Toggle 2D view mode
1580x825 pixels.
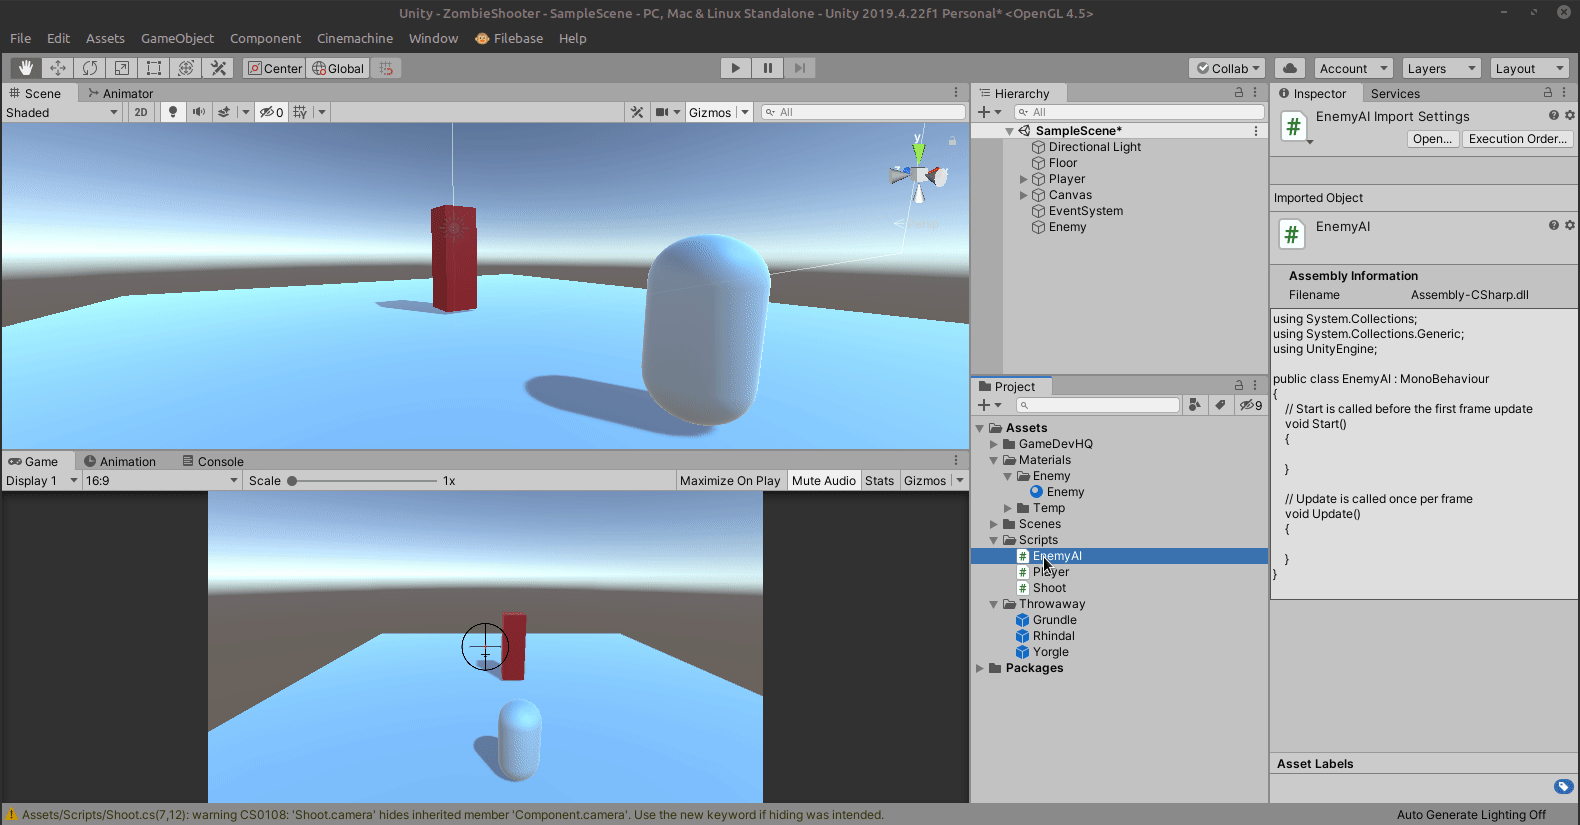[x=141, y=112]
